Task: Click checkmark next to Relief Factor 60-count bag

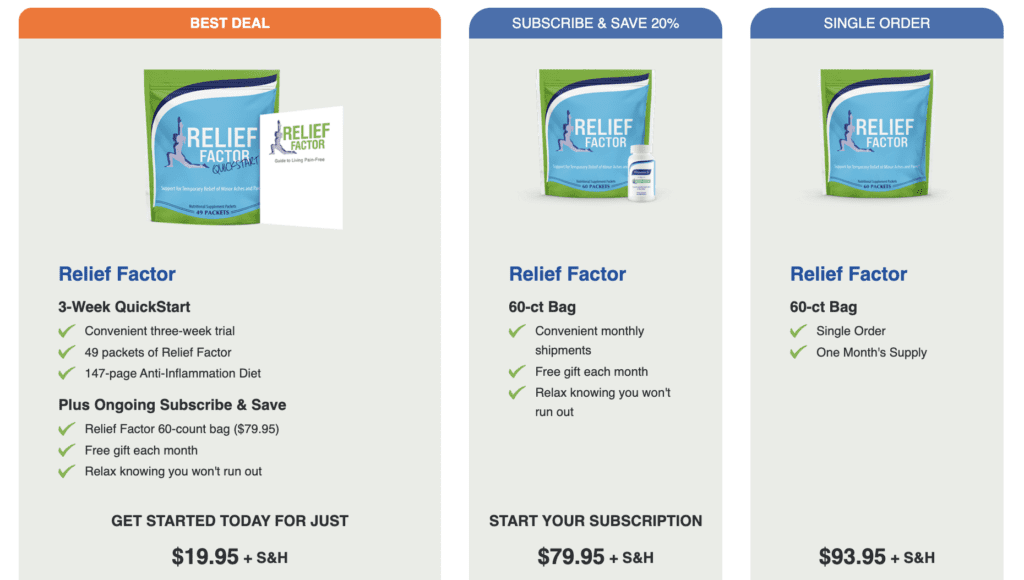Action: (67, 429)
